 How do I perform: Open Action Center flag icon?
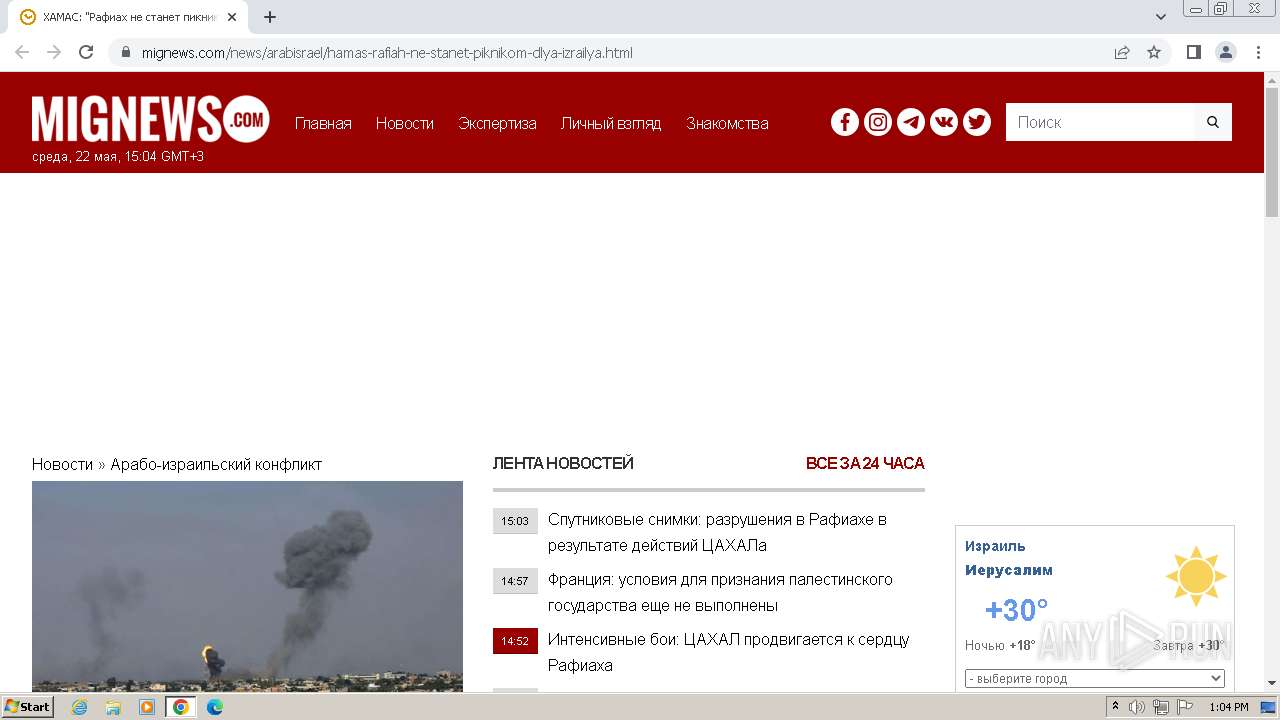tap(1185, 707)
